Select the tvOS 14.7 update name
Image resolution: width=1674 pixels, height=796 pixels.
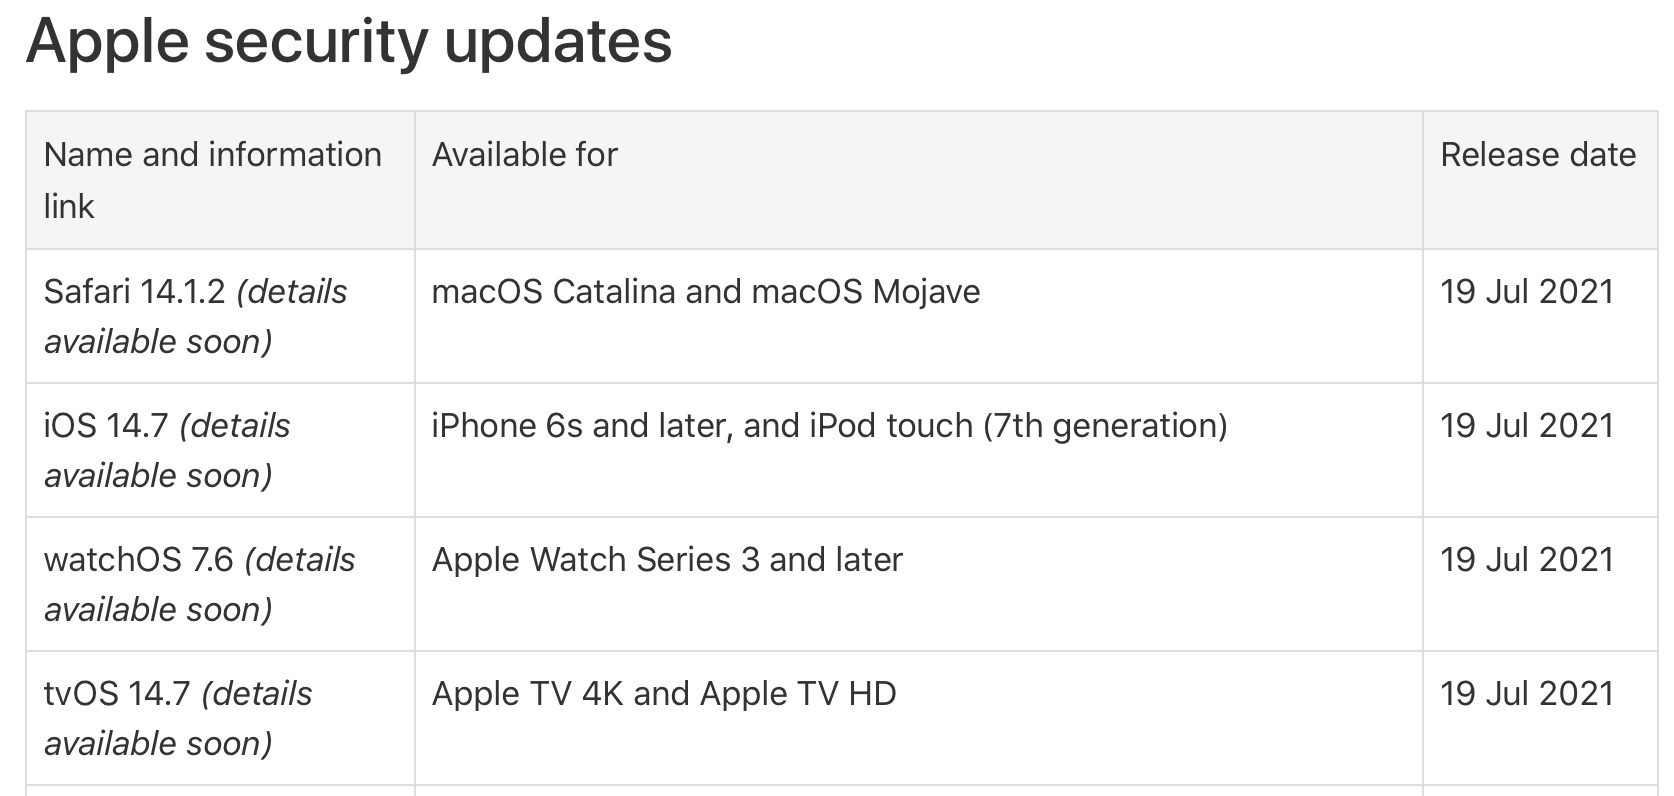[118, 694]
